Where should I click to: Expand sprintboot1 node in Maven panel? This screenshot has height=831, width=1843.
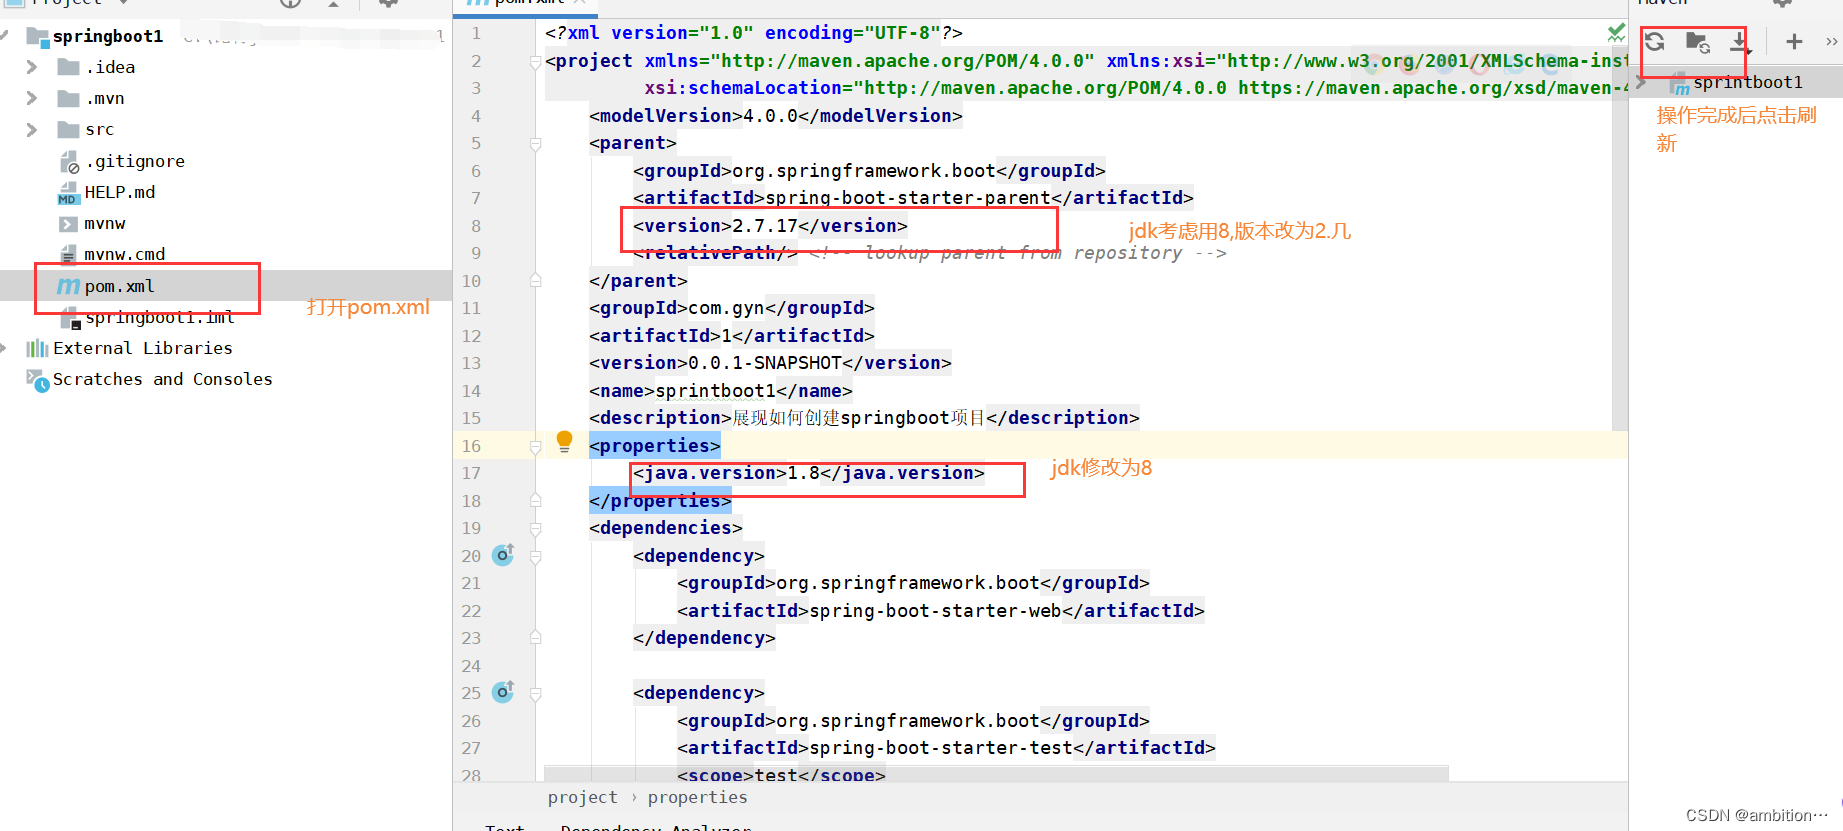coord(1640,82)
